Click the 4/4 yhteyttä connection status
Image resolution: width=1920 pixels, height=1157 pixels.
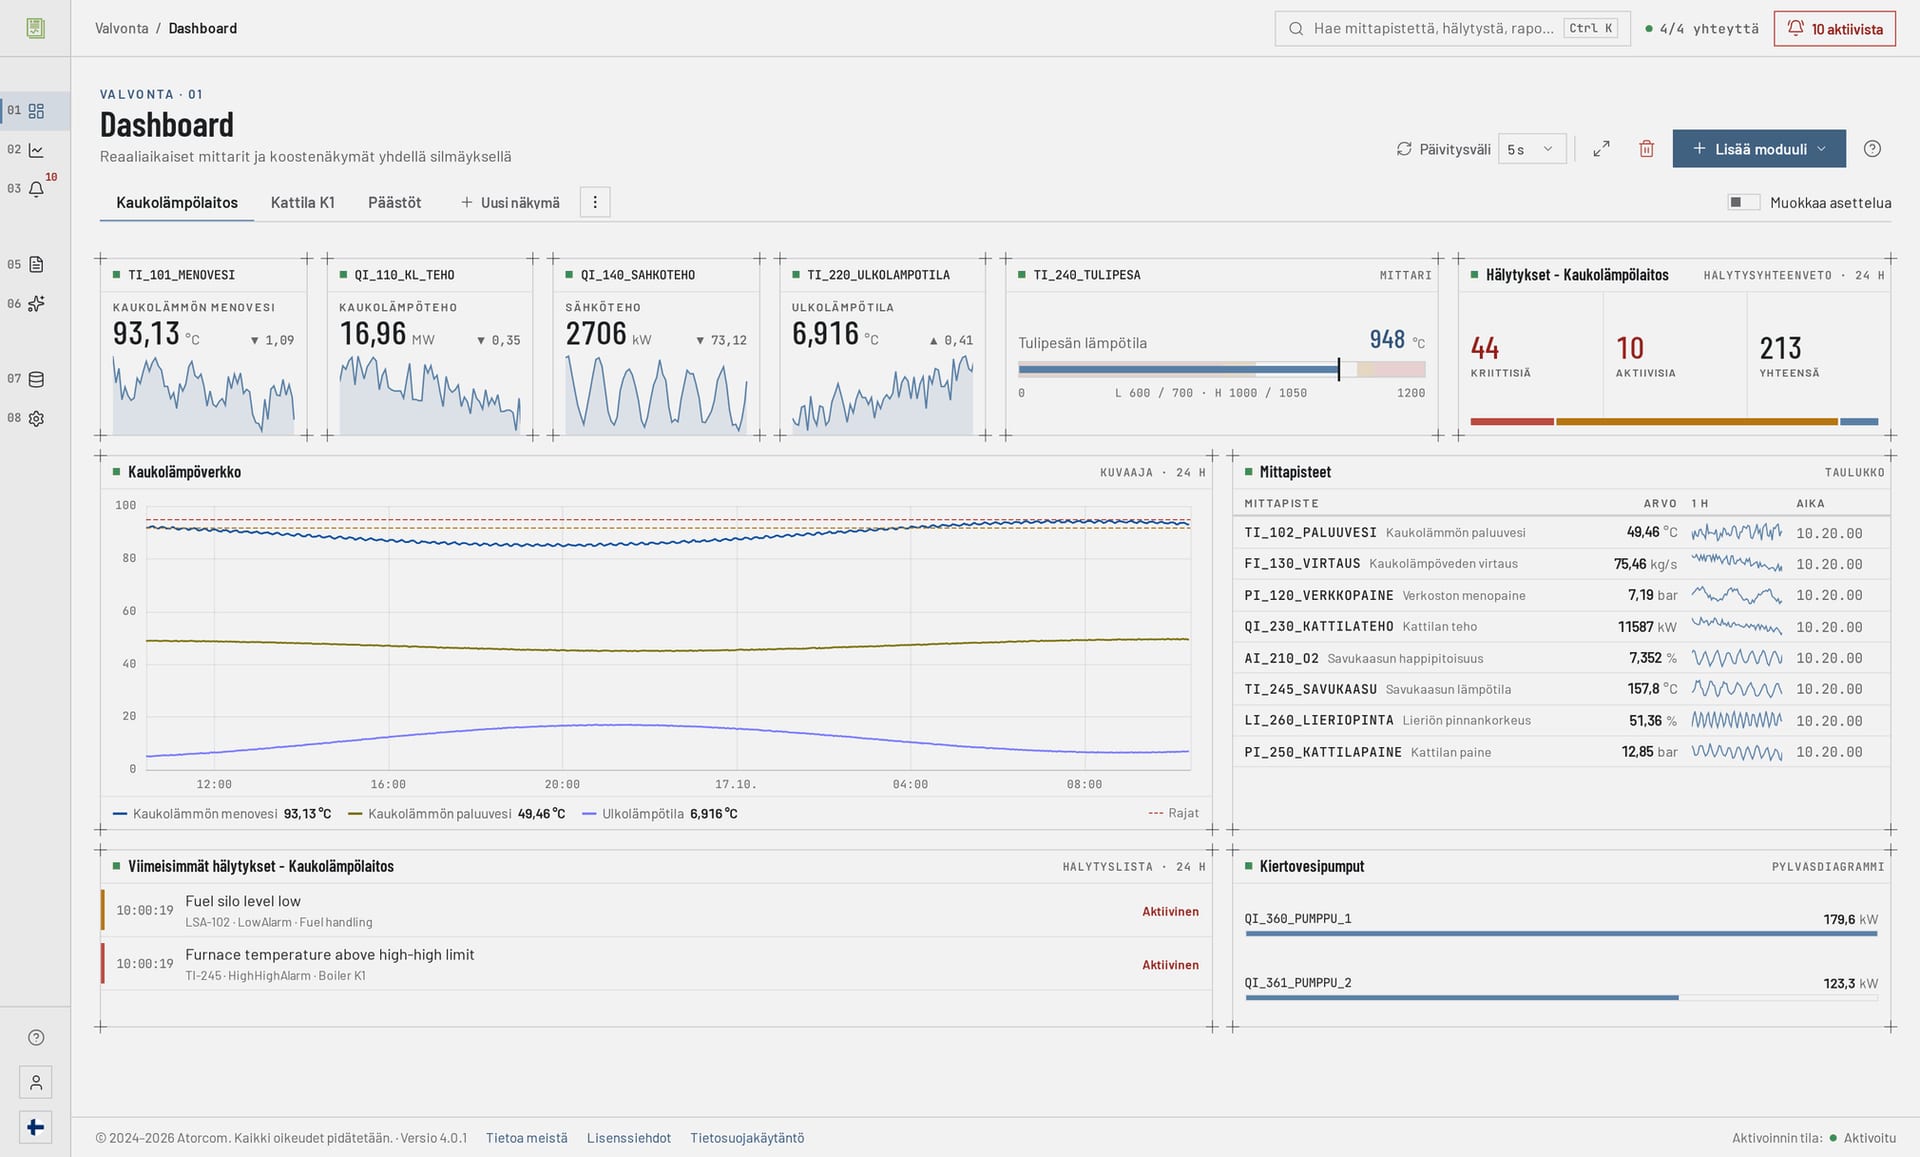pos(1701,28)
